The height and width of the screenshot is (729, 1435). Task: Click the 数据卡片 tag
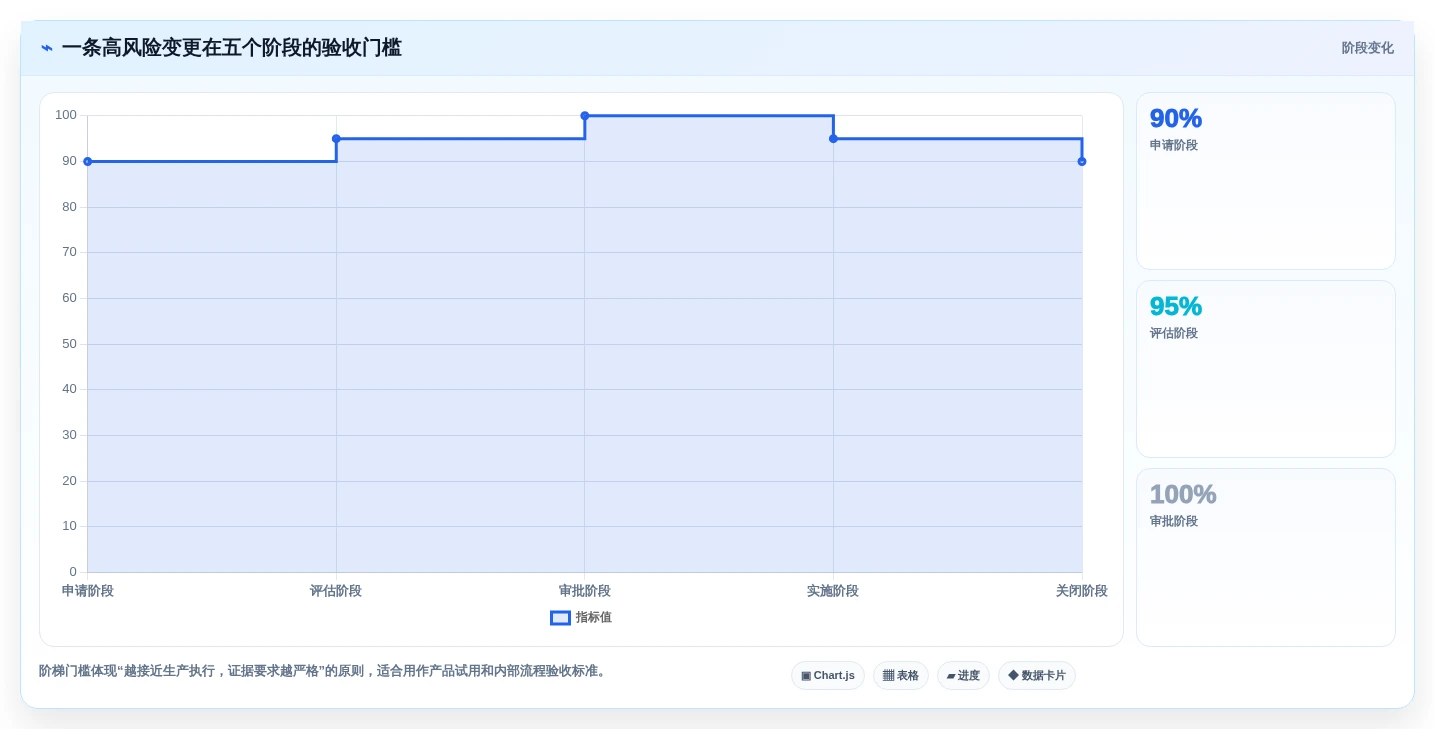click(1037, 676)
